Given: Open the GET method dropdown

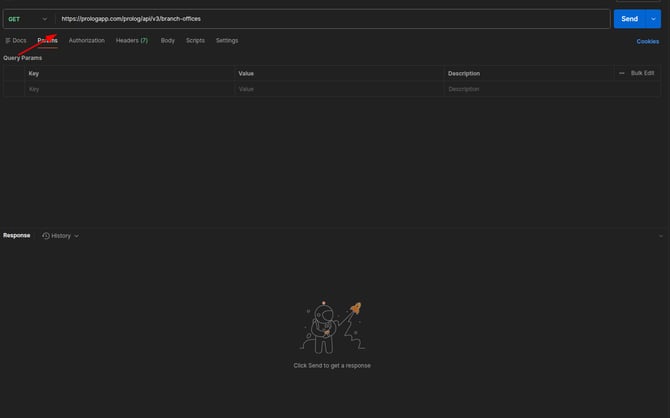Looking at the screenshot, I should (27, 19).
